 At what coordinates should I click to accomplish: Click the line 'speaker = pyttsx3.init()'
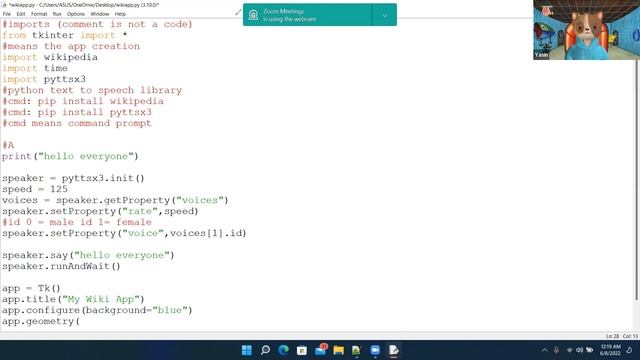[x=73, y=178]
